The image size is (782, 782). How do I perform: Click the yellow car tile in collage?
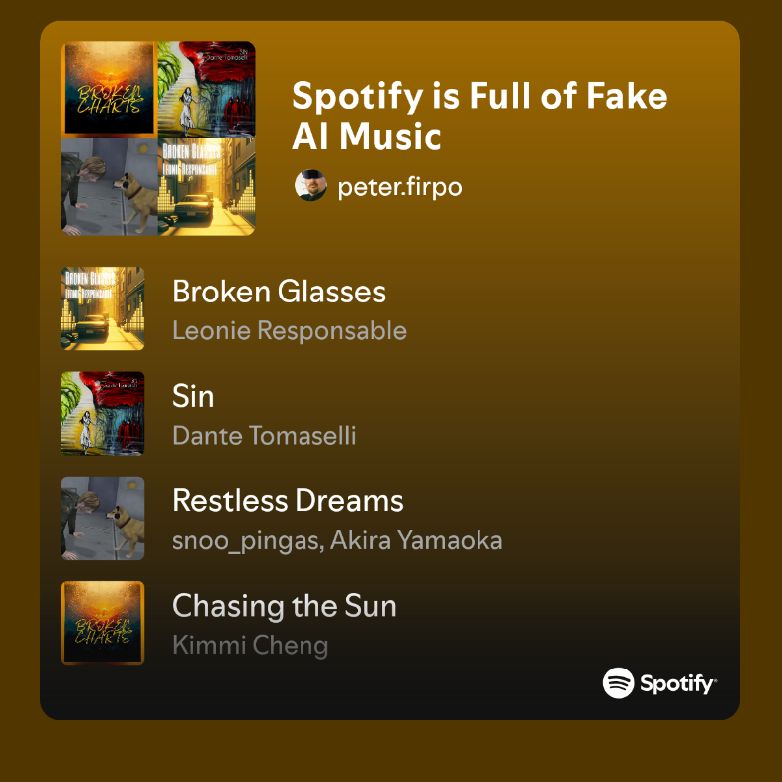[206, 187]
